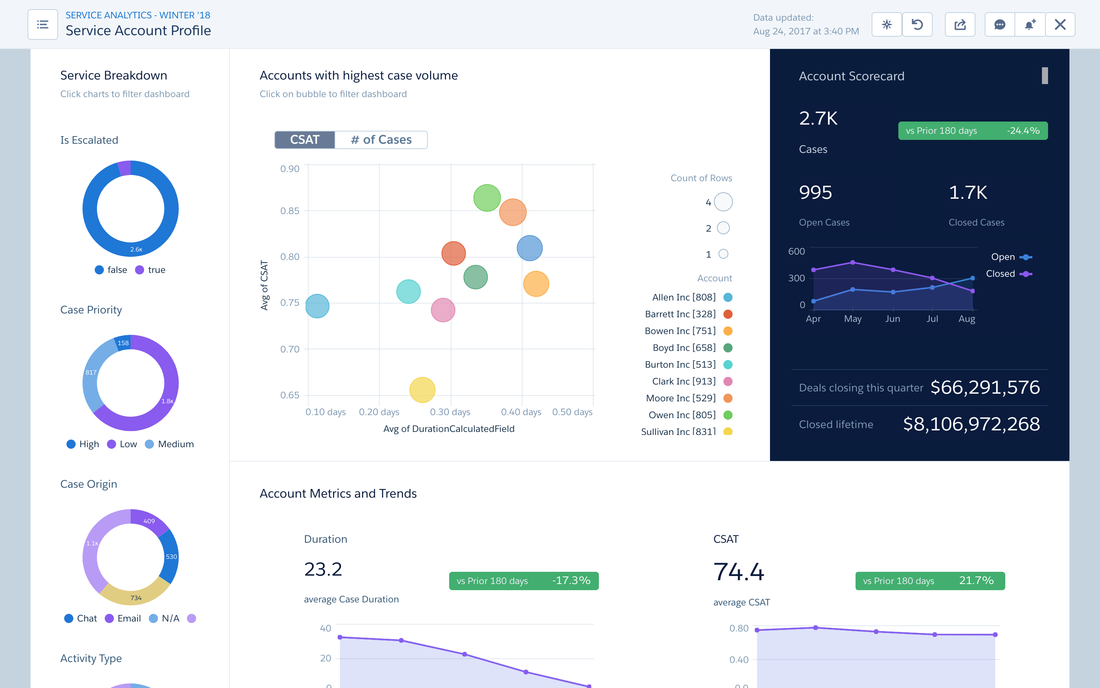Click the Email legend item under Case Origin
This screenshot has width=1100, height=688.
point(123,619)
